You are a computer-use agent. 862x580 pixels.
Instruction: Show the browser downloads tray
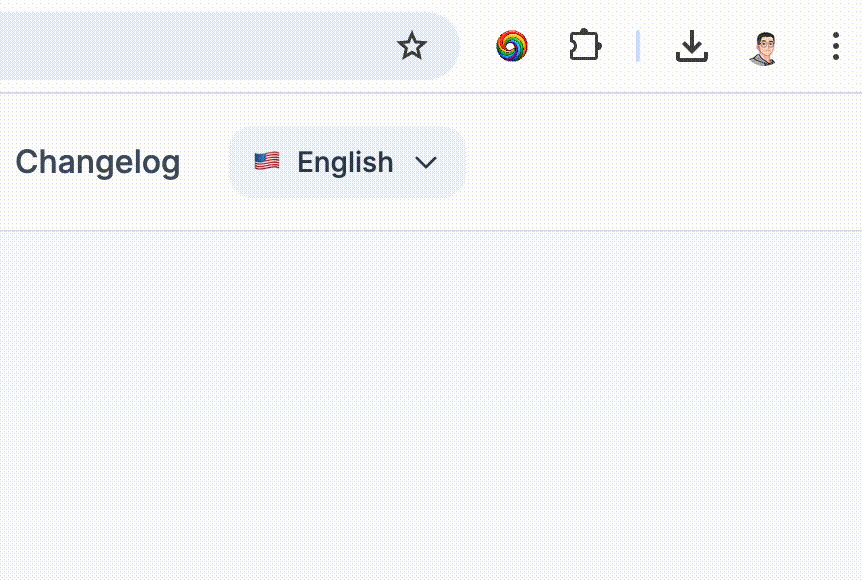click(x=691, y=46)
